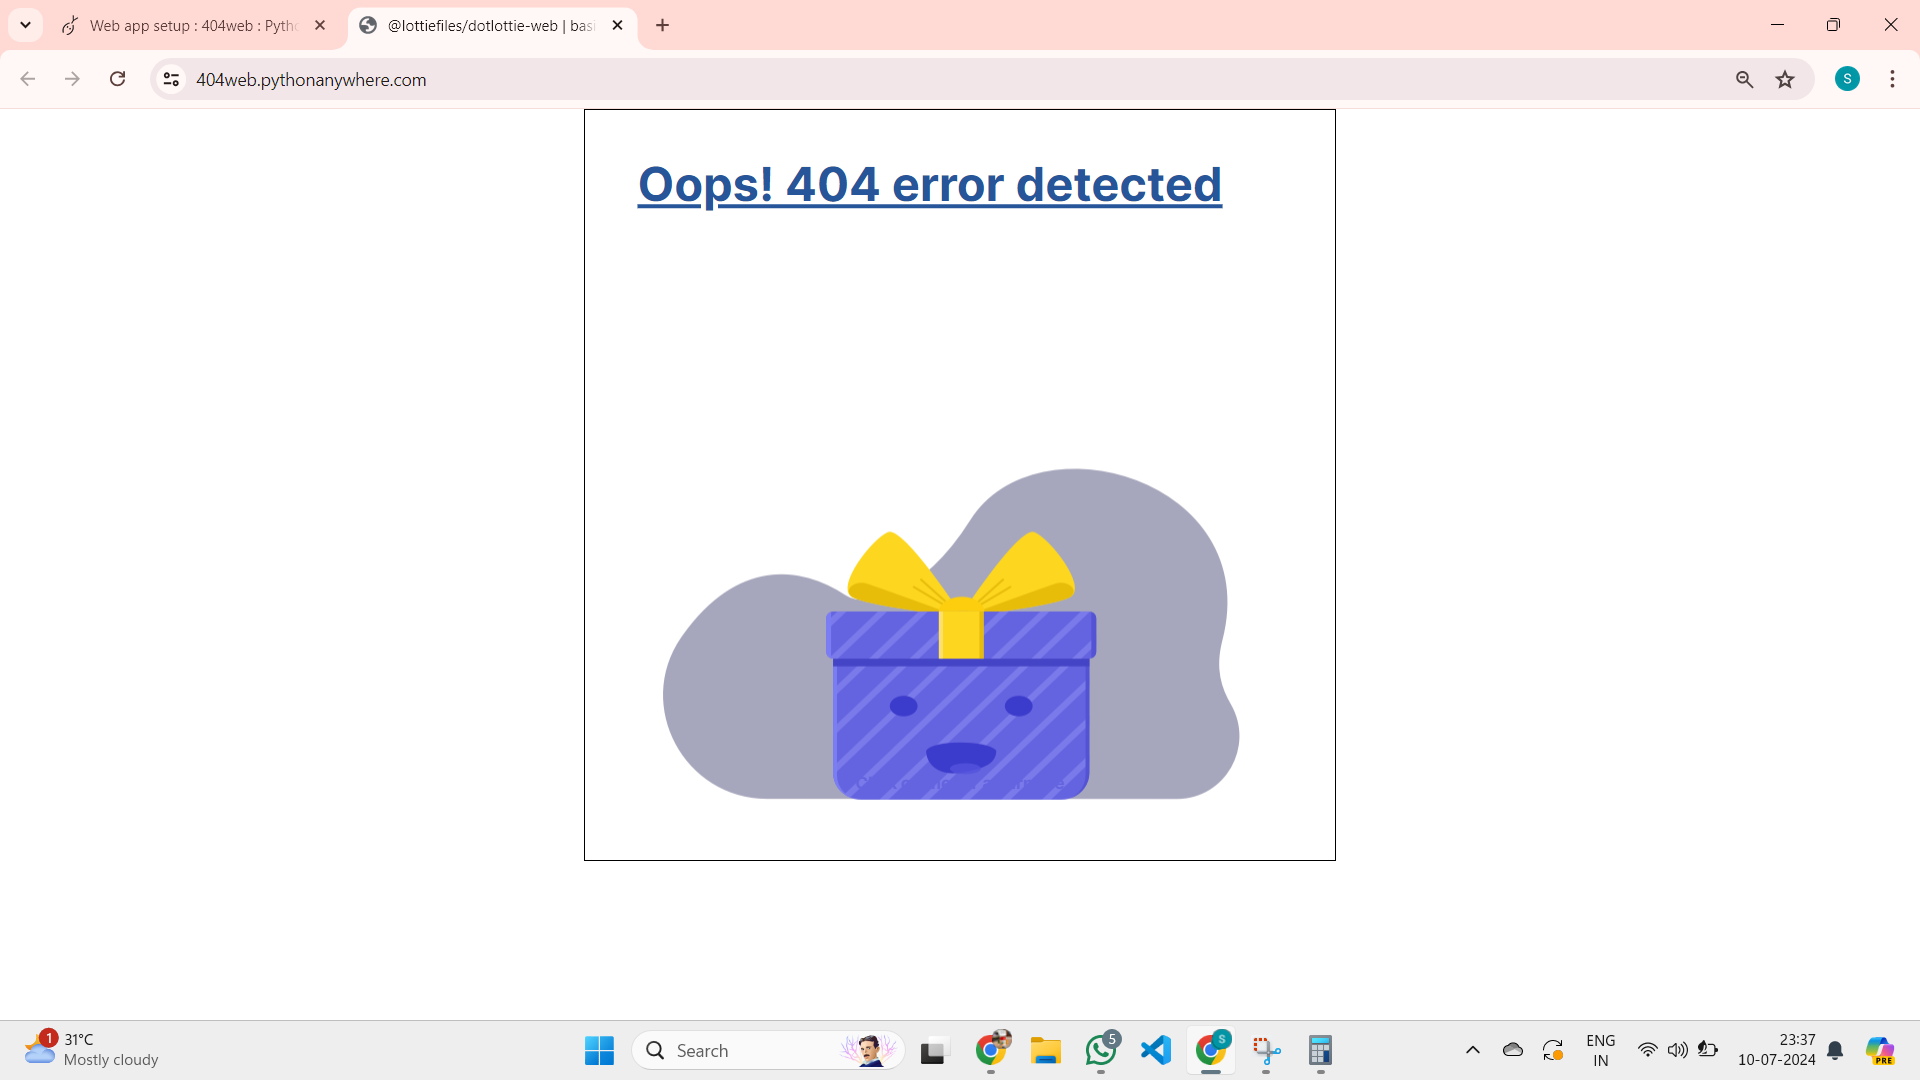
Task: Minimize the Chrome window
Action: [x=1777, y=25]
